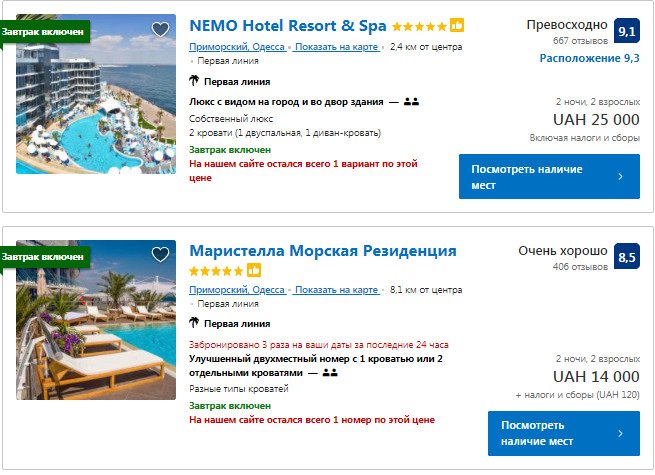Screen dimensions: 655x475
Task: Click thumbs-up badge next to NEMO stars
Action: [457, 26]
